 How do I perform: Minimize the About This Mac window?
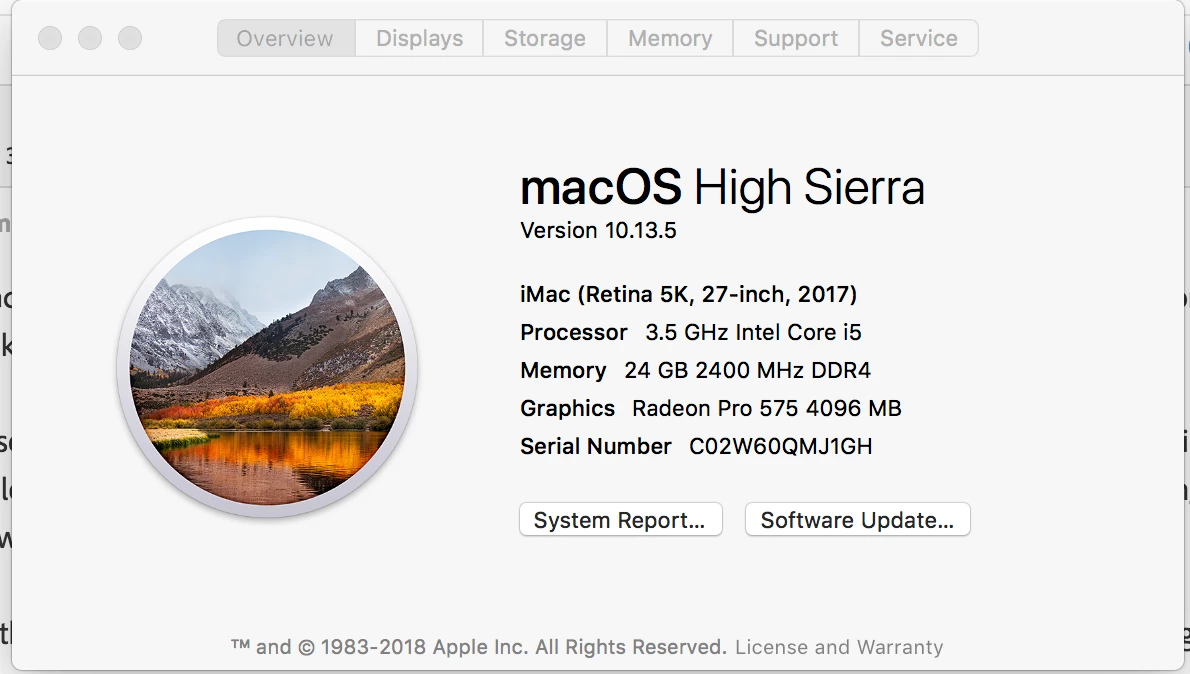point(90,39)
